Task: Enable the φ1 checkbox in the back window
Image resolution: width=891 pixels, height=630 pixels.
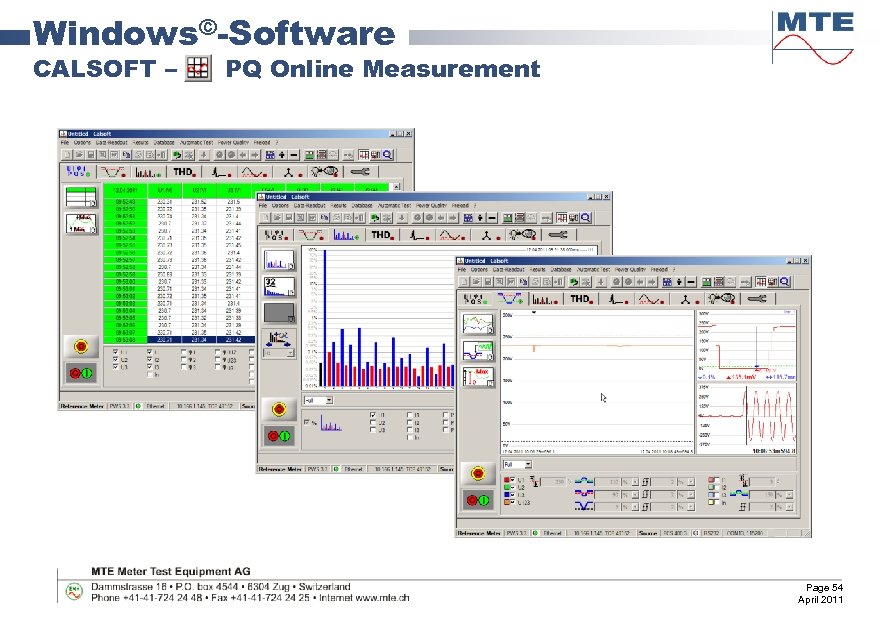Action: tap(184, 352)
